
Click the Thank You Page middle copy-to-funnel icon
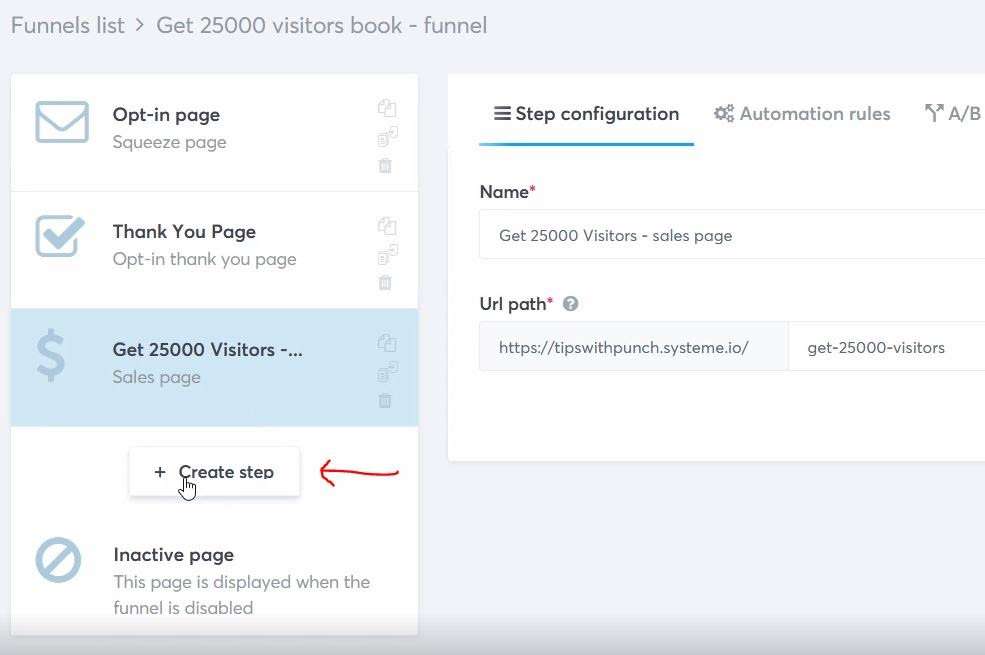(x=387, y=254)
